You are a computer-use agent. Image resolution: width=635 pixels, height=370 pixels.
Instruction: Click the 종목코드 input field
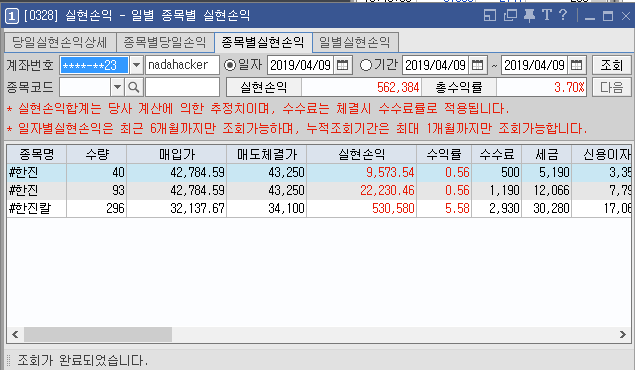tap(85, 87)
